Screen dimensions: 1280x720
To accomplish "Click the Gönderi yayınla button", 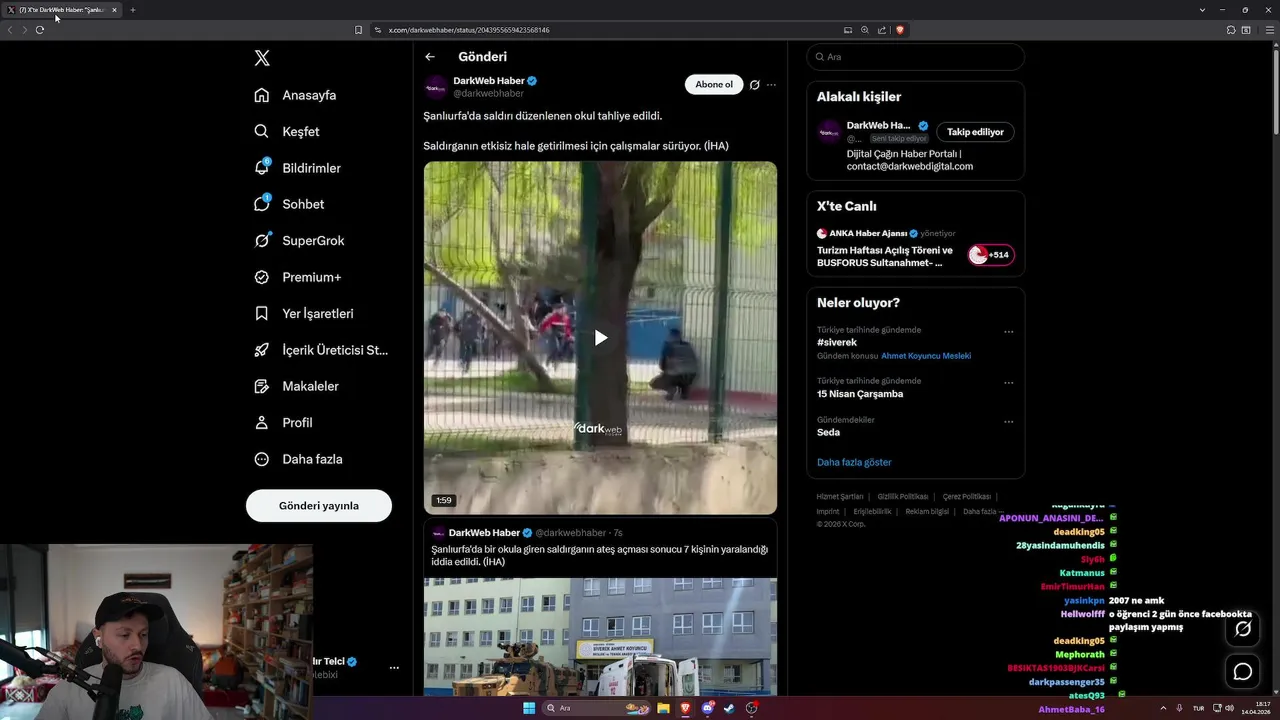I will pos(319,506).
